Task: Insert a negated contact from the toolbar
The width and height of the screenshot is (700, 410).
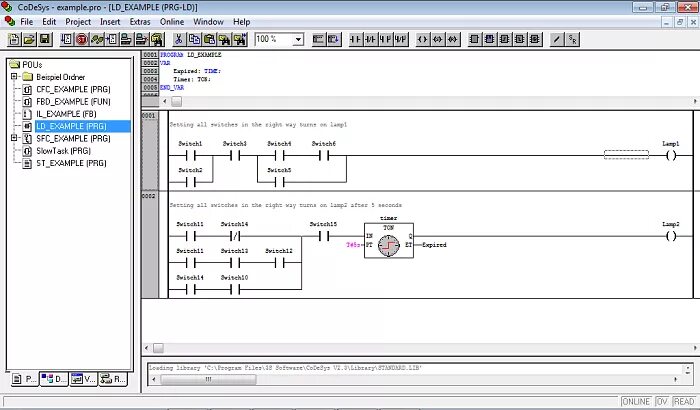Action: coord(371,39)
